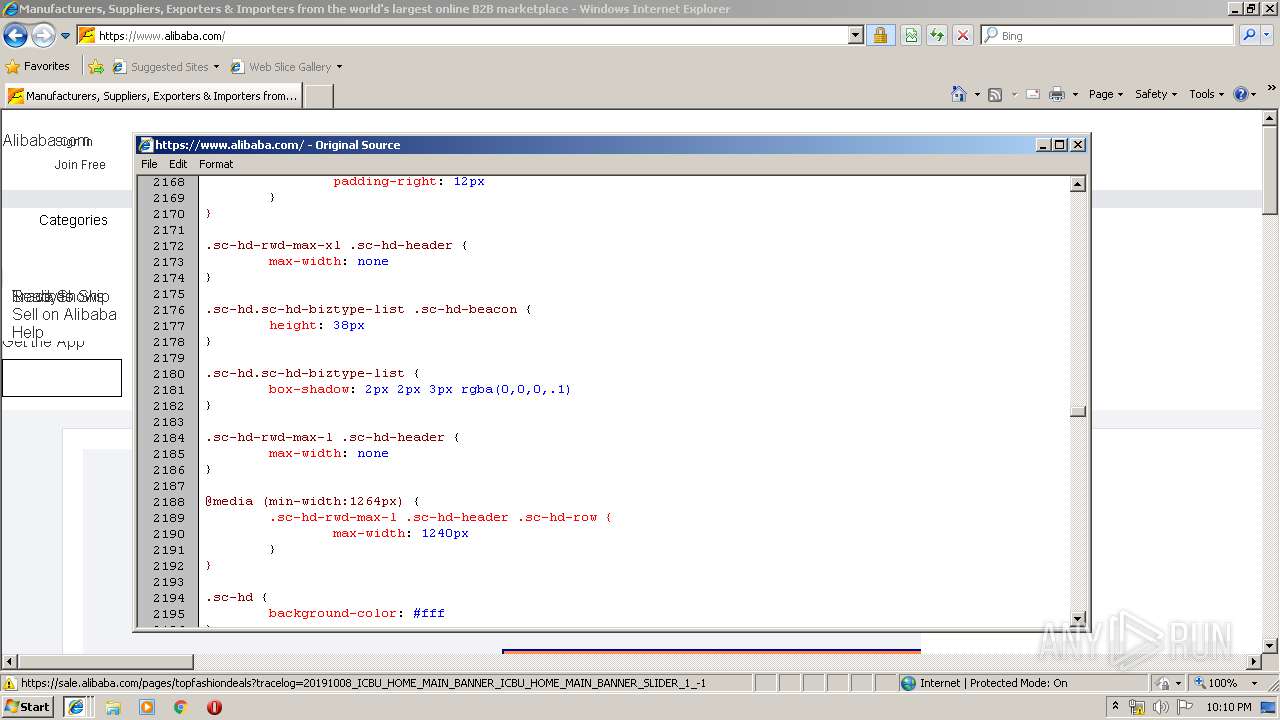Image resolution: width=1280 pixels, height=720 pixels.
Task: Click the Read Mail envelope icon
Action: tap(1033, 94)
